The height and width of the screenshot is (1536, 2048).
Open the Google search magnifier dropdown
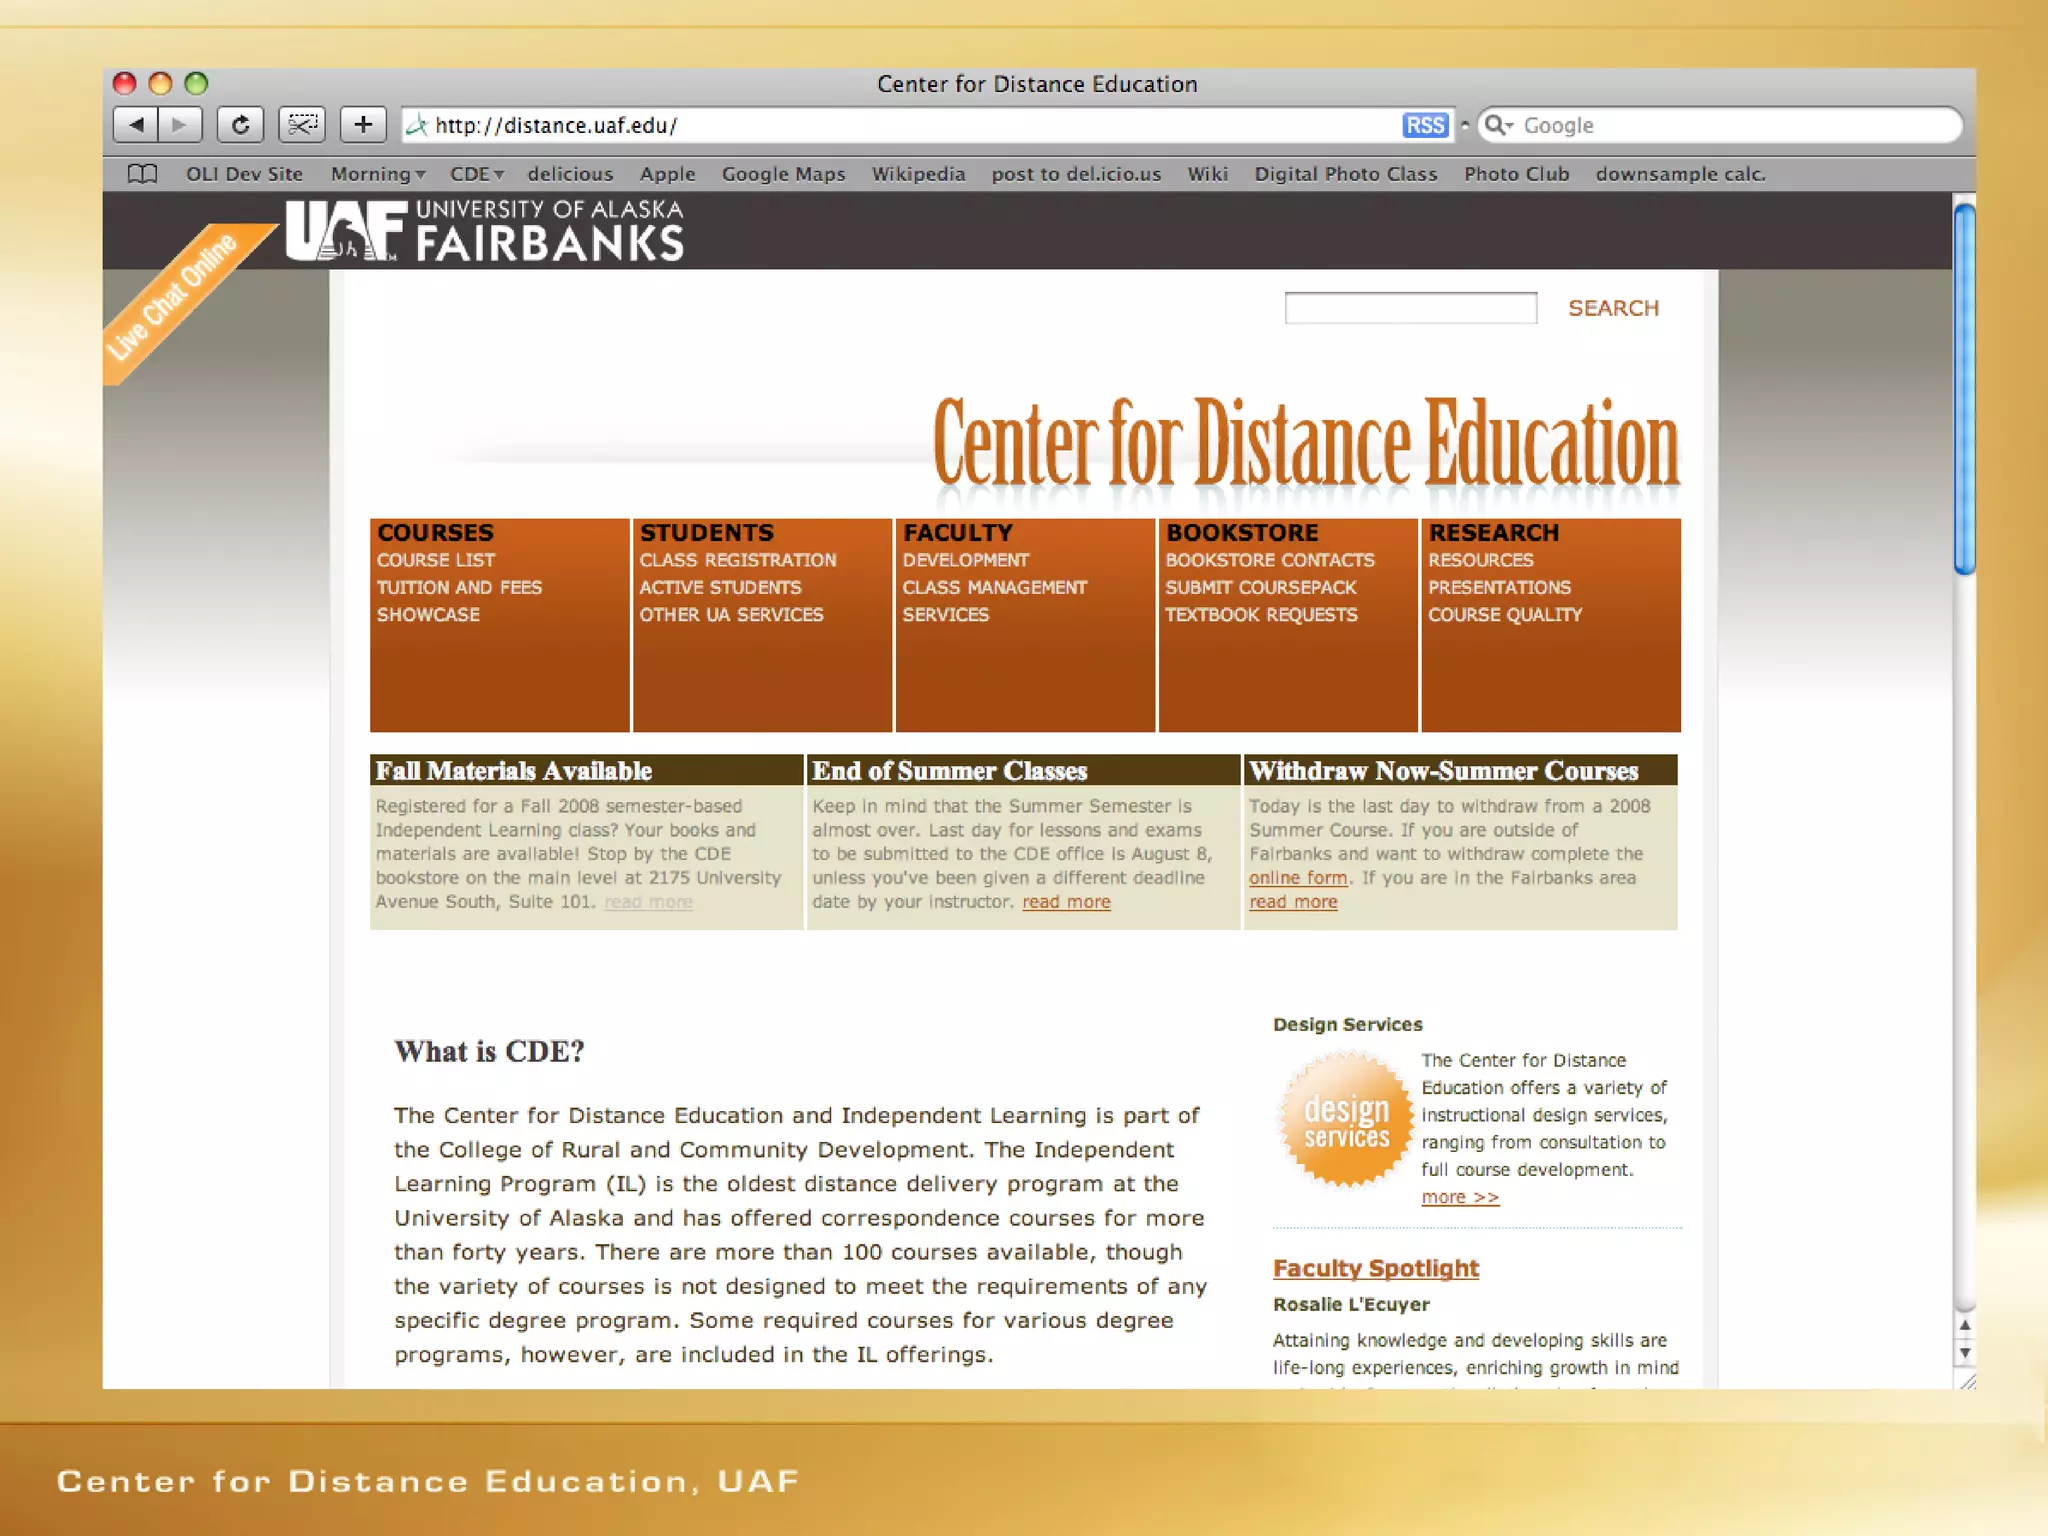1499,125
